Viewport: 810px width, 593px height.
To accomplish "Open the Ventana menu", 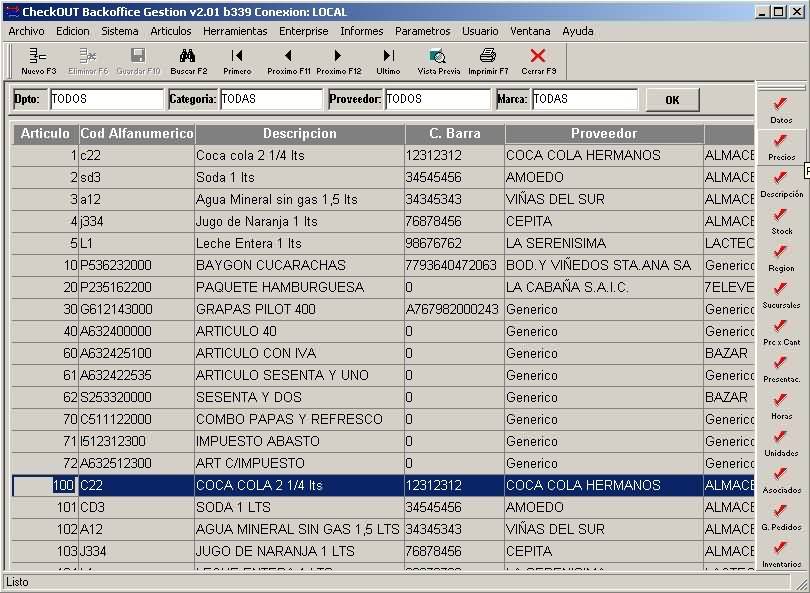I will coord(530,31).
